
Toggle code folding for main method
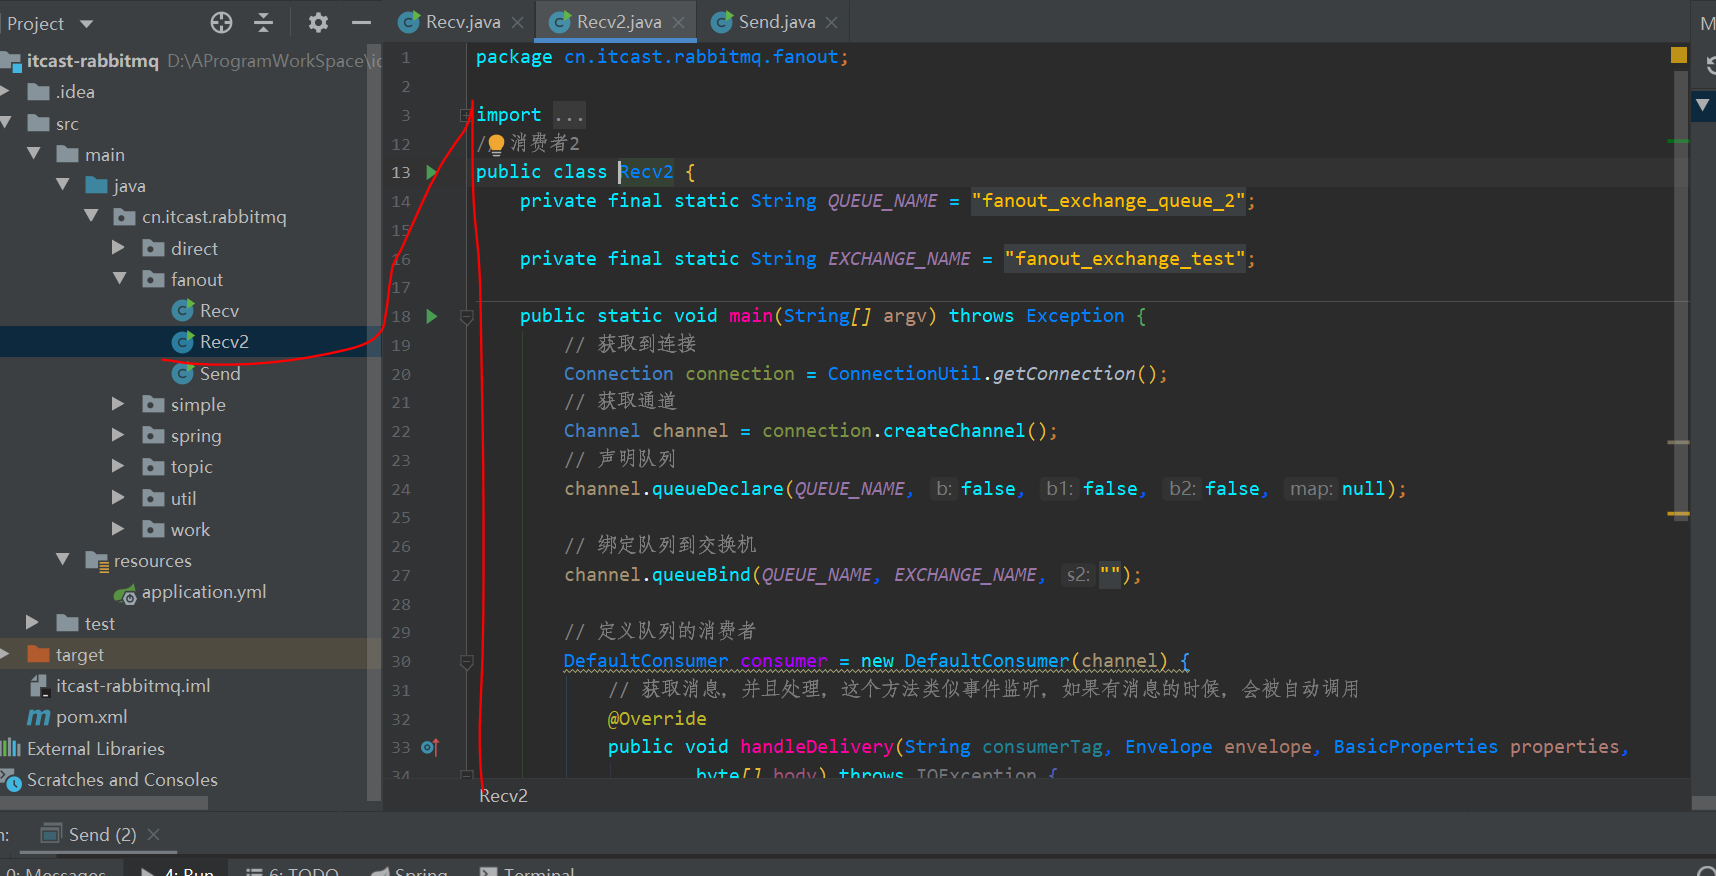pyautogui.click(x=466, y=317)
